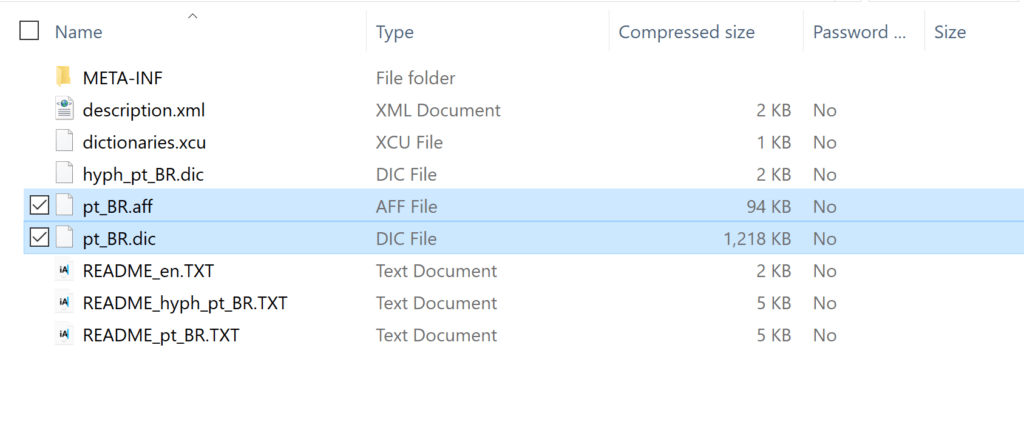Click the README_hyph_pt_BR.TXT icon

click(63, 302)
